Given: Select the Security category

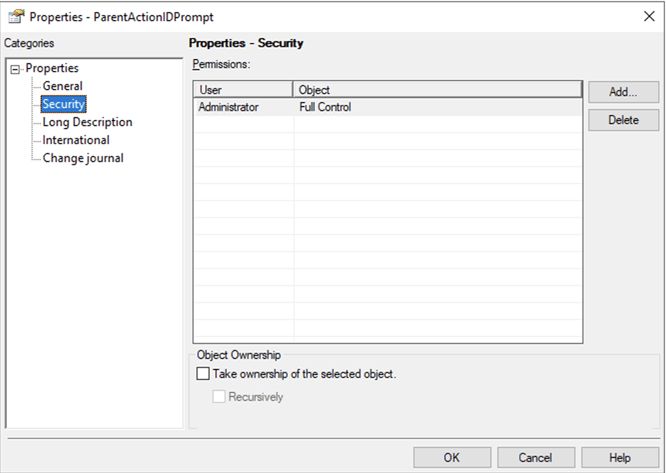Looking at the screenshot, I should point(63,104).
